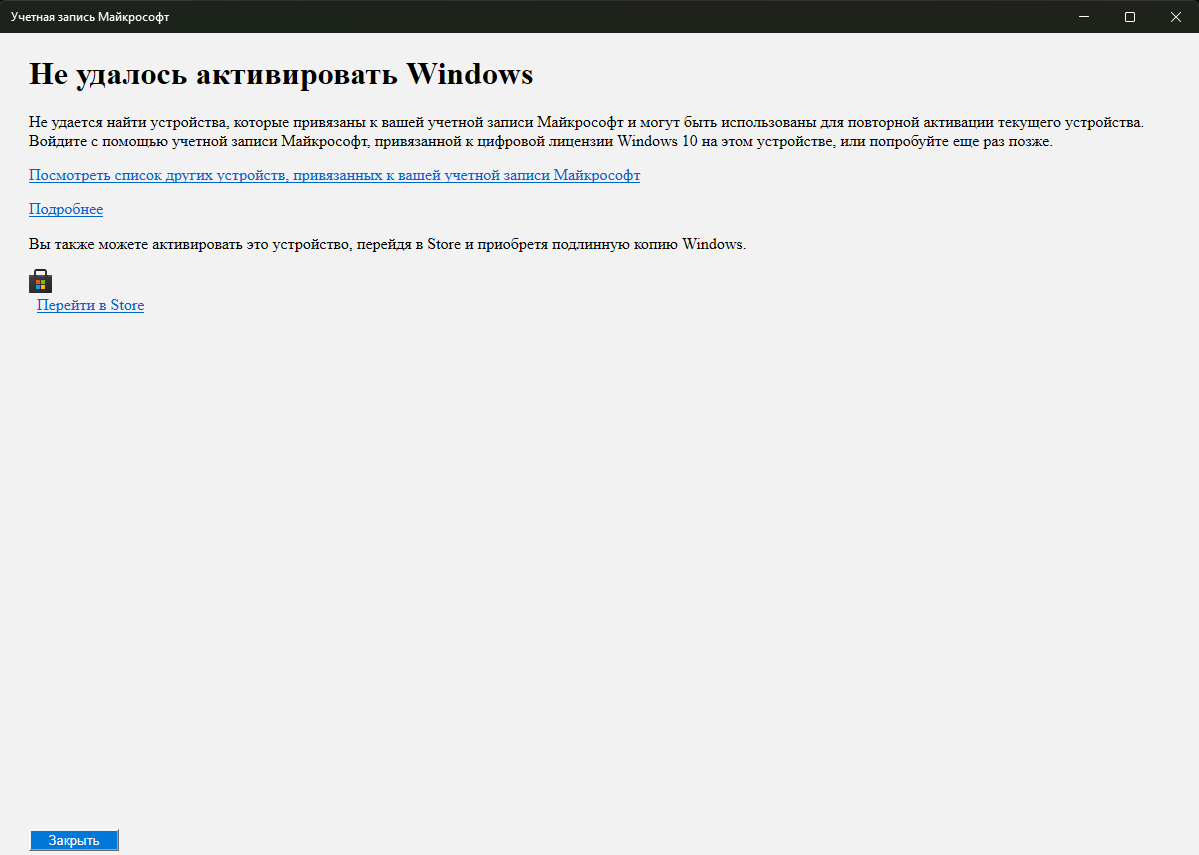Click the heading 'Не удалось активировать Windows'
Screen dimensions: 1199x855
tap(281, 74)
